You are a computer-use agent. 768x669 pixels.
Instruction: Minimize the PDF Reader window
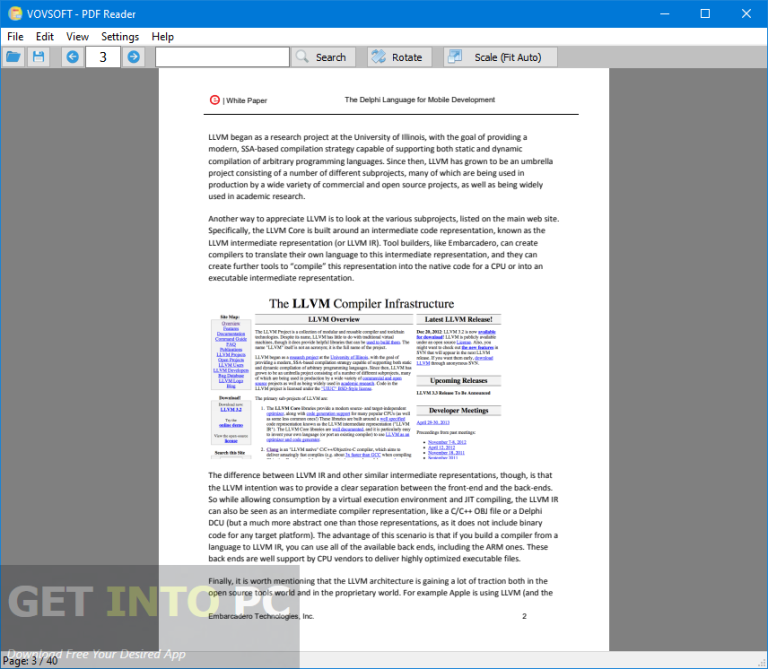[665, 14]
